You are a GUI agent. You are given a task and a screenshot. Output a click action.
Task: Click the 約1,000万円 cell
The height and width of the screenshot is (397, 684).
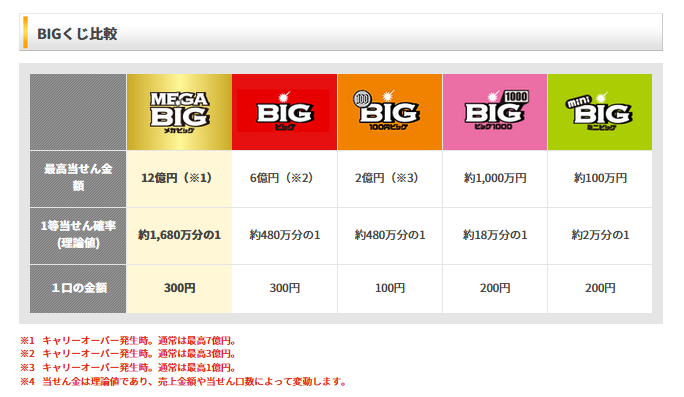(x=495, y=179)
